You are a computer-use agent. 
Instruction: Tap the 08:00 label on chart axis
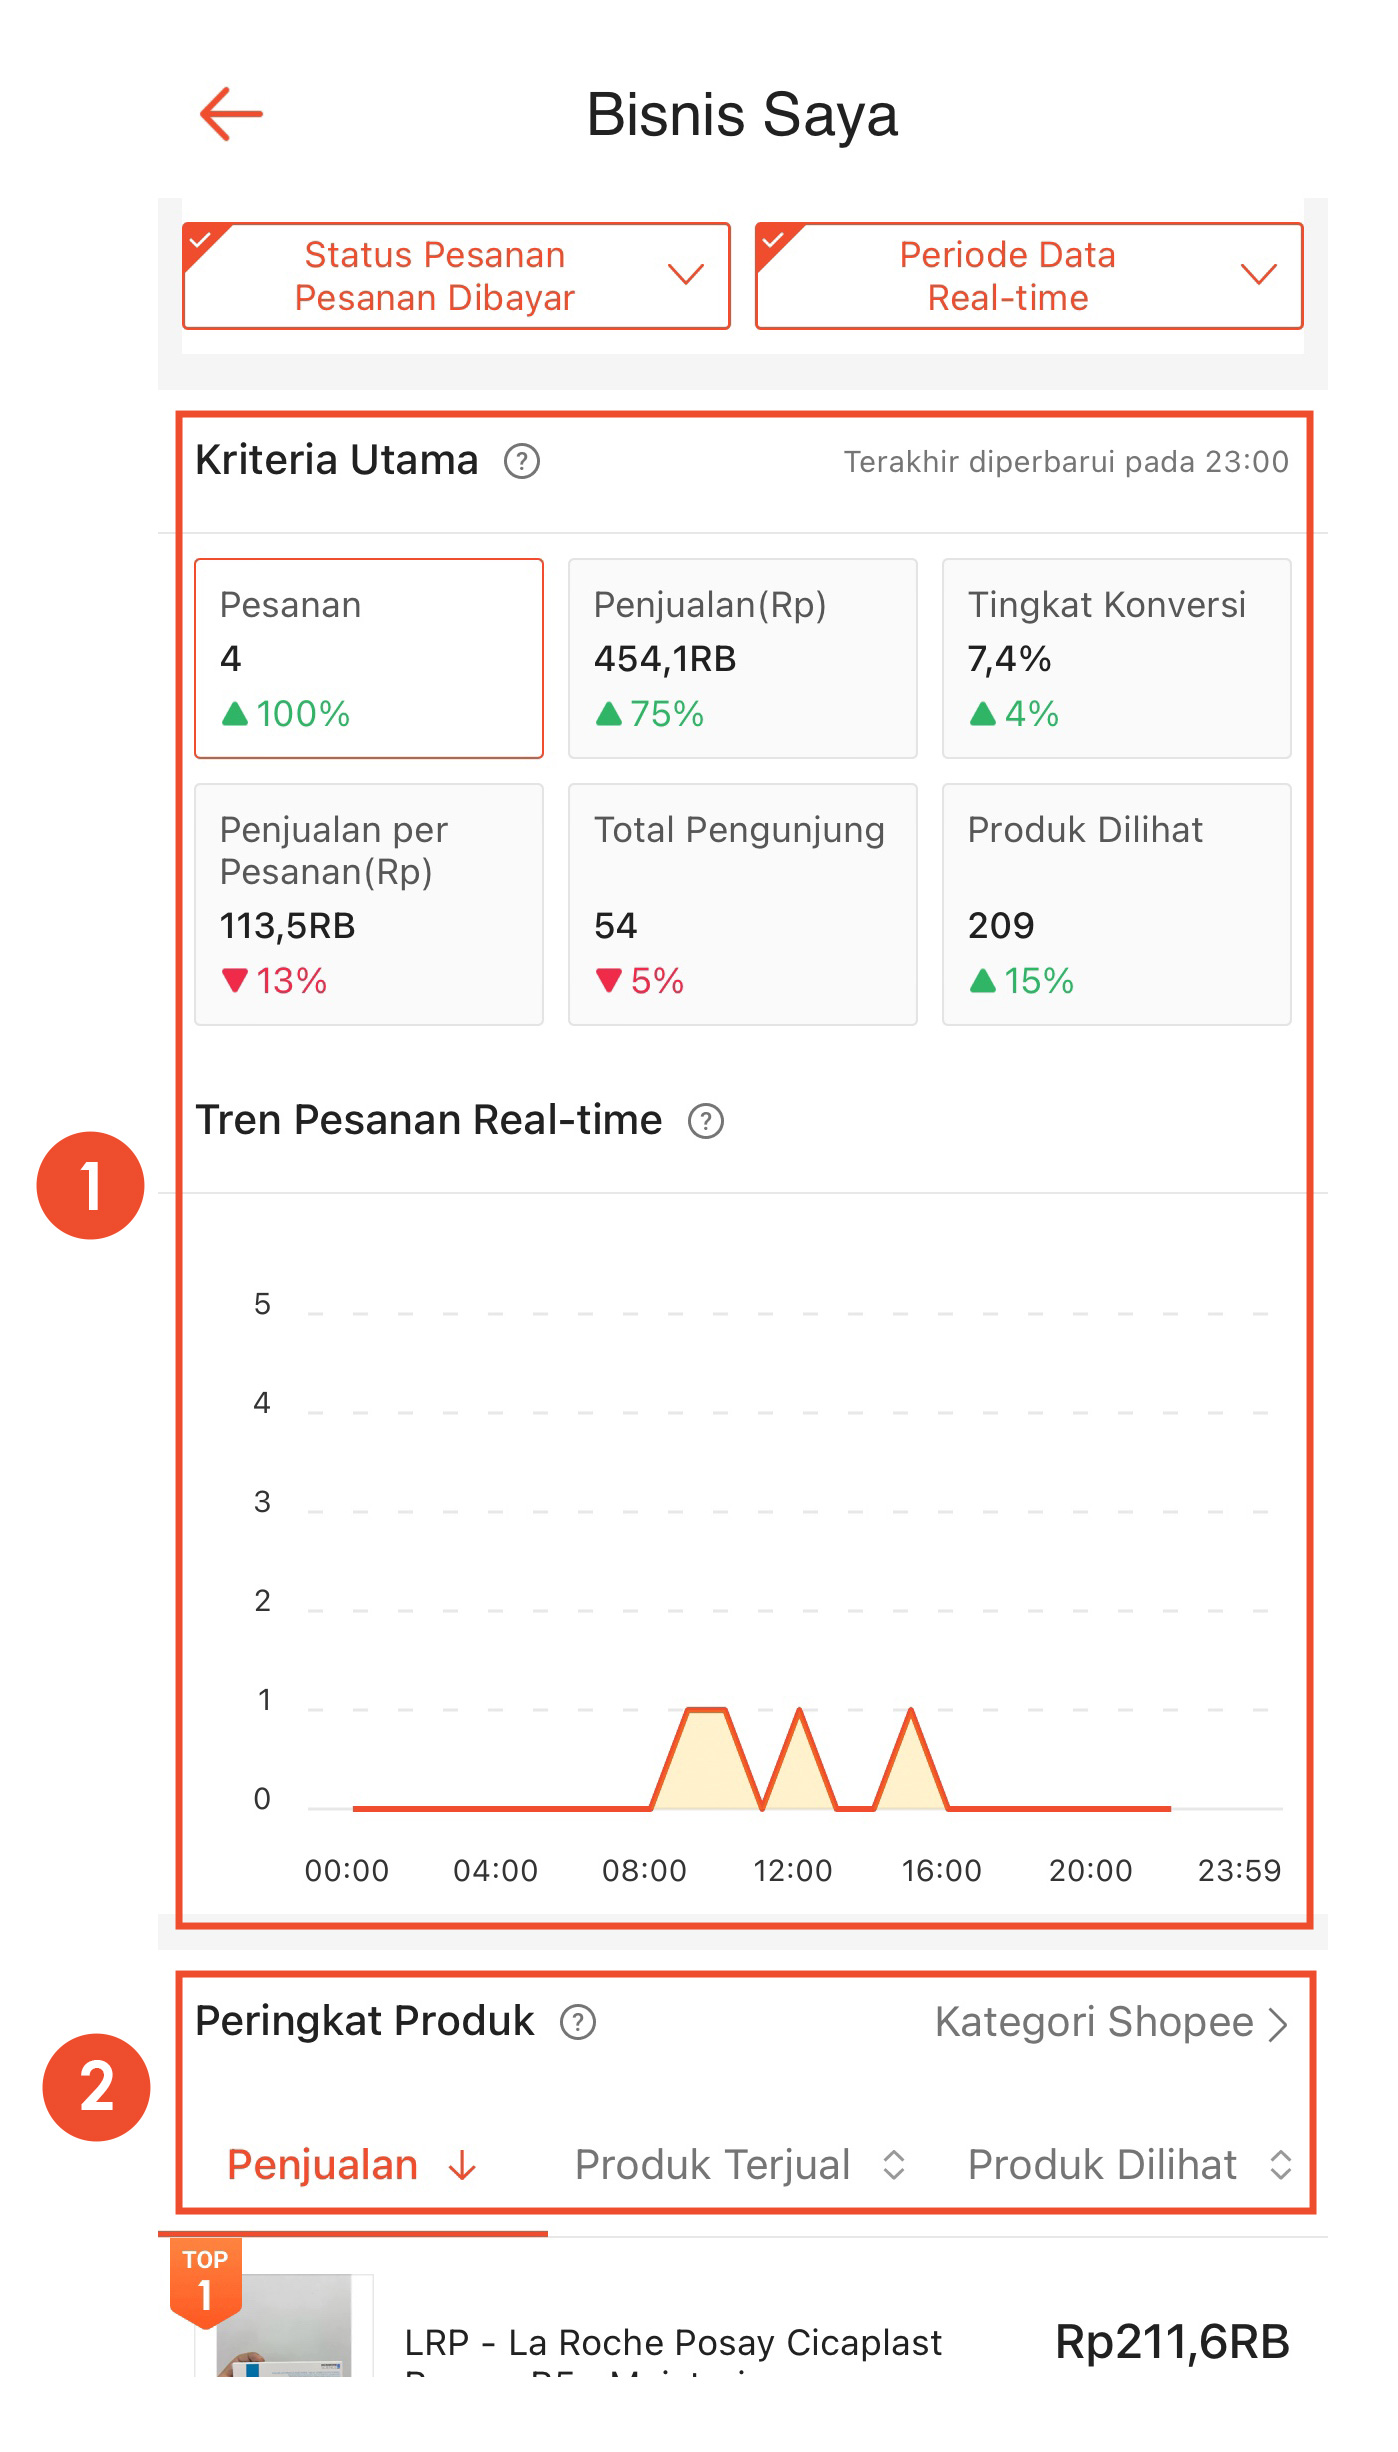(x=644, y=1871)
